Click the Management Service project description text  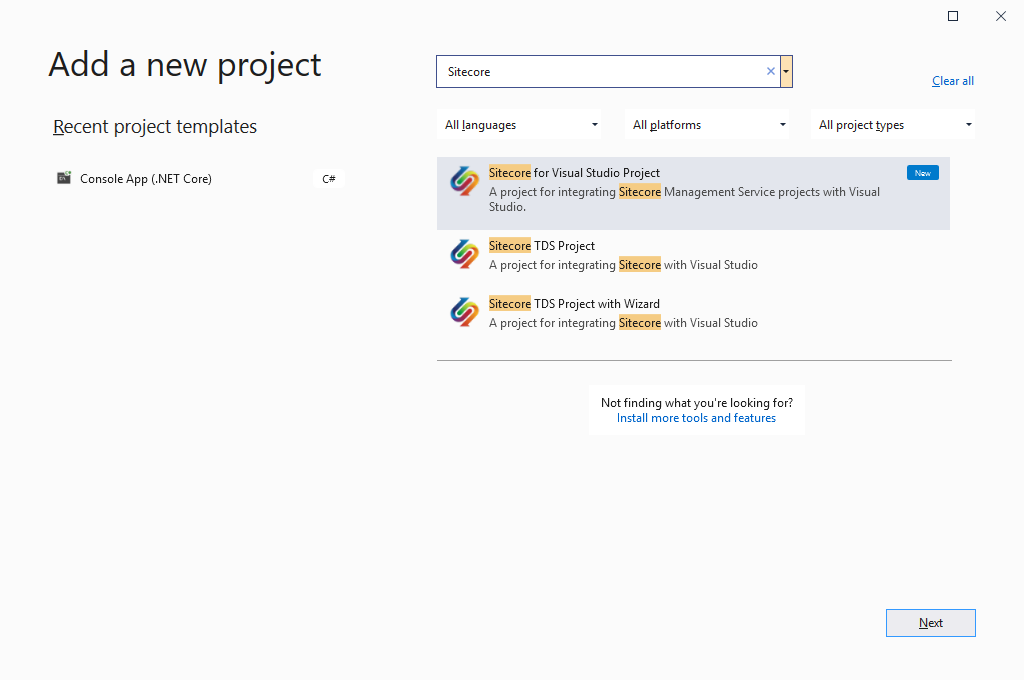coord(684,199)
